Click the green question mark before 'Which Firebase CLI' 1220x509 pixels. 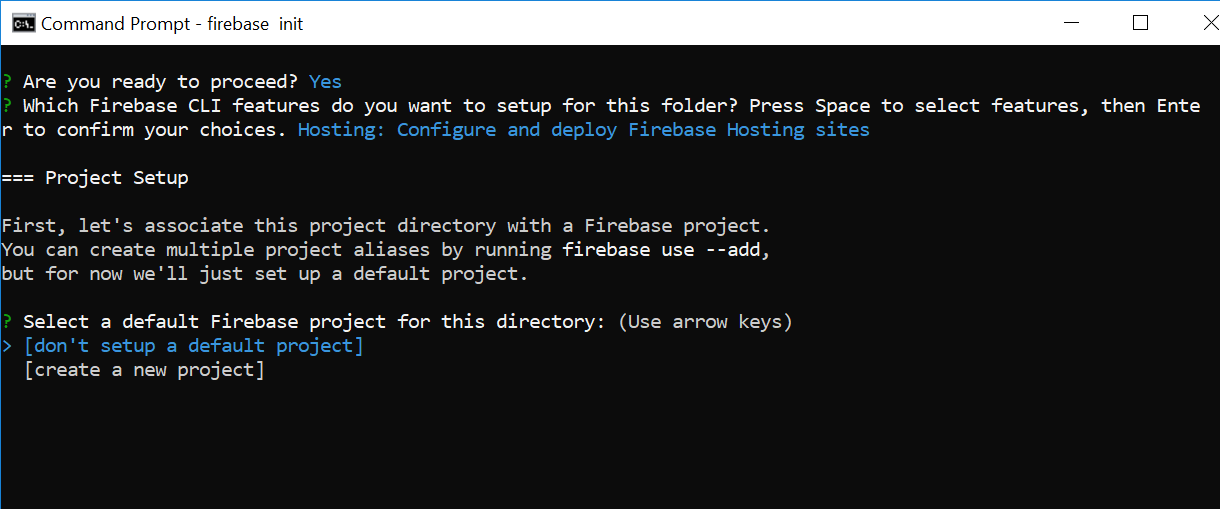coord(7,106)
